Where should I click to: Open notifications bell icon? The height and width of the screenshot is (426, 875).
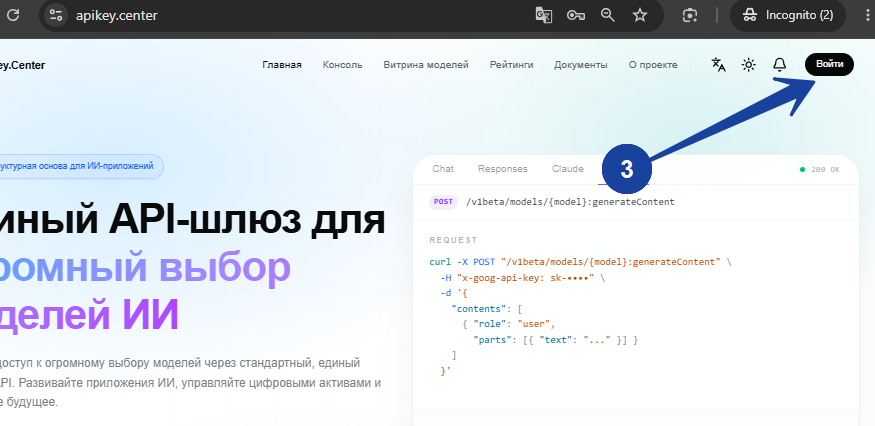[779, 65]
